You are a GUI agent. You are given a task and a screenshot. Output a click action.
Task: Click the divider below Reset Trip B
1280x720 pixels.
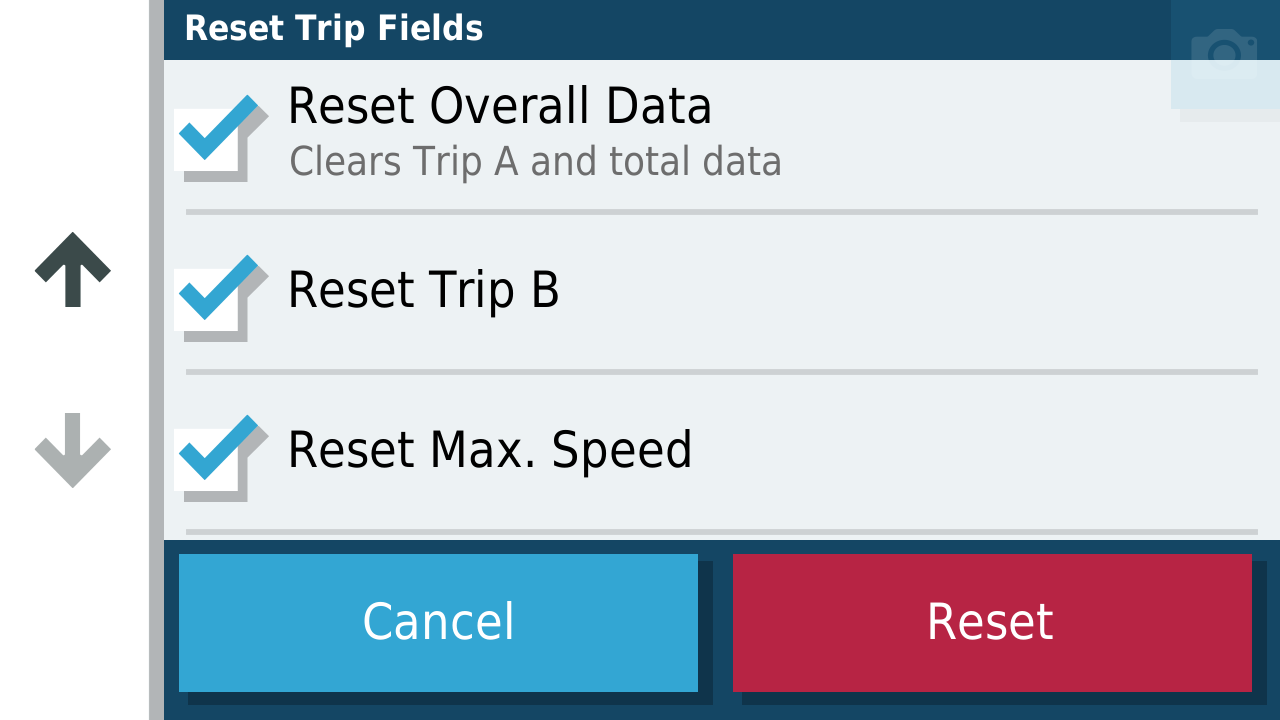coord(722,372)
